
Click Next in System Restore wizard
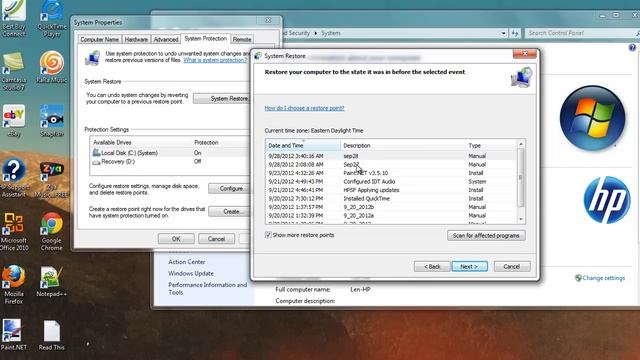[x=469, y=266]
